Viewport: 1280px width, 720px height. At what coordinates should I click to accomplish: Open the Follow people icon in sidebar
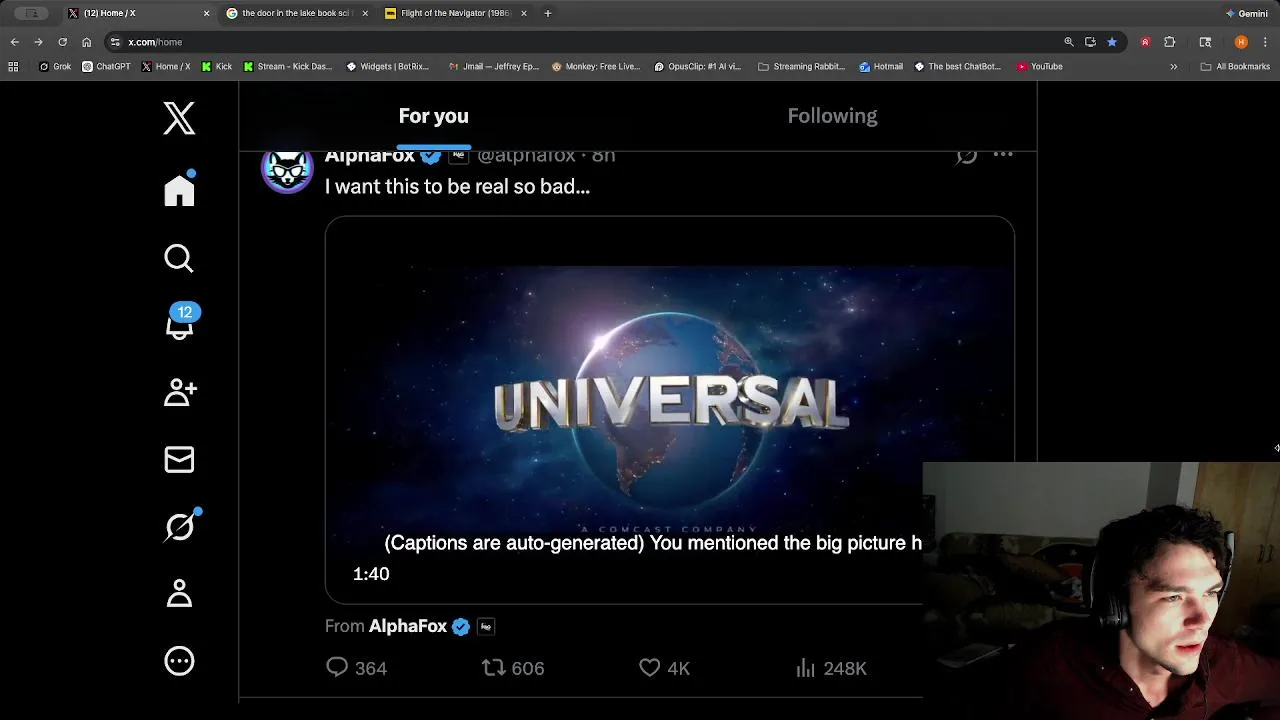(180, 392)
